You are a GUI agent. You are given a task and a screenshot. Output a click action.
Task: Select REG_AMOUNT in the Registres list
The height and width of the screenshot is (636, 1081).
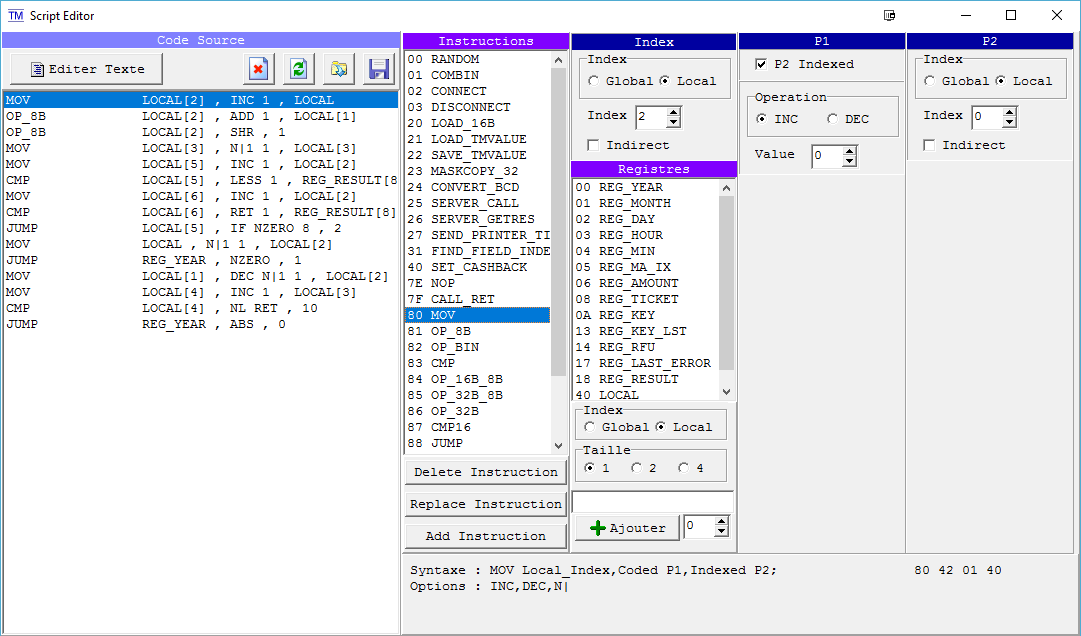coord(638,283)
